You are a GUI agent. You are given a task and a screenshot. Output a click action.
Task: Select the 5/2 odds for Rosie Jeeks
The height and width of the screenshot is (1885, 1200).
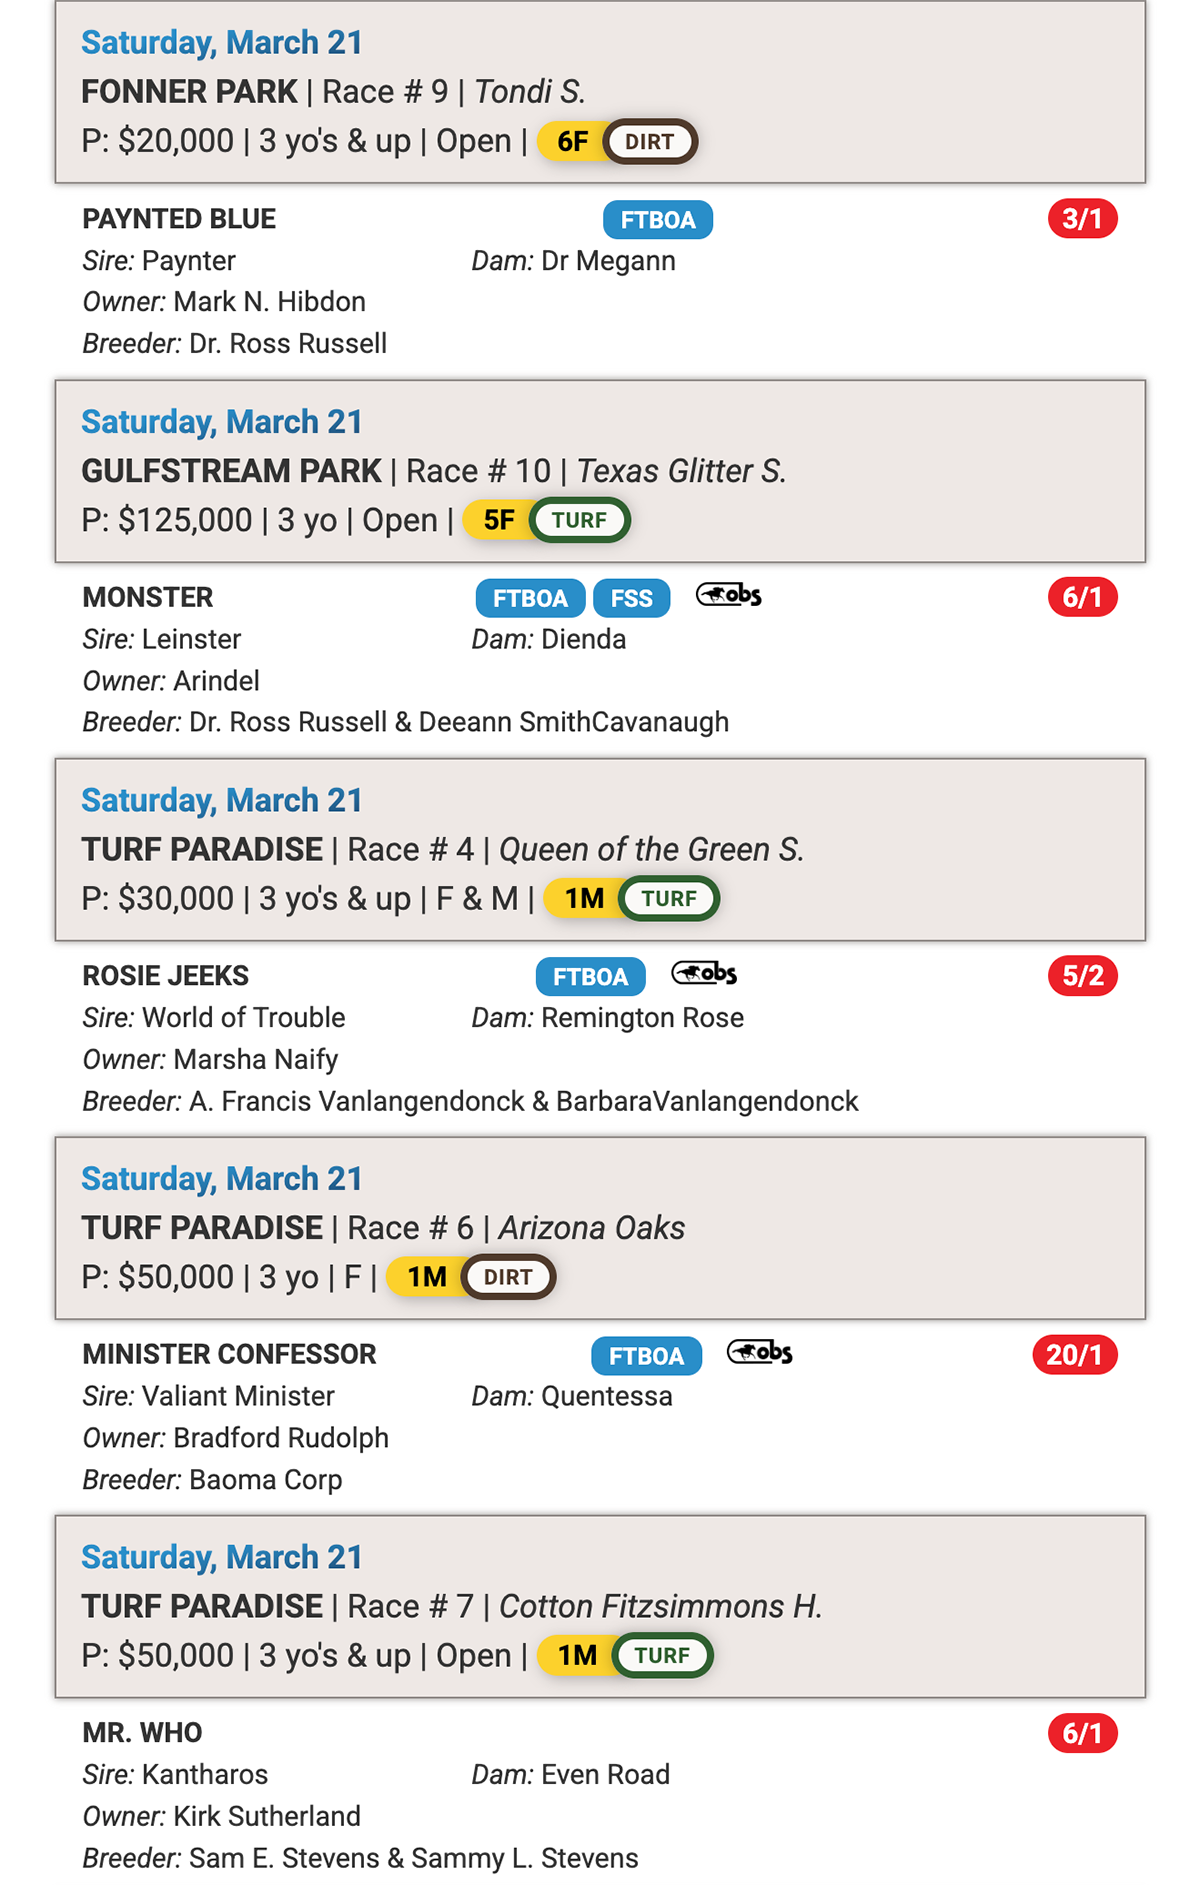[1082, 976]
